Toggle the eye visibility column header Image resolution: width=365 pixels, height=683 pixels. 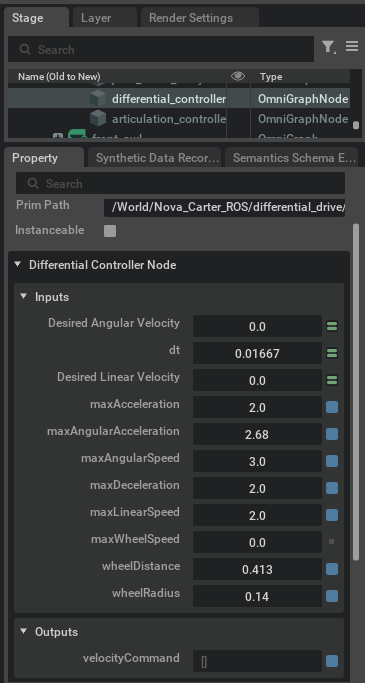(238, 76)
